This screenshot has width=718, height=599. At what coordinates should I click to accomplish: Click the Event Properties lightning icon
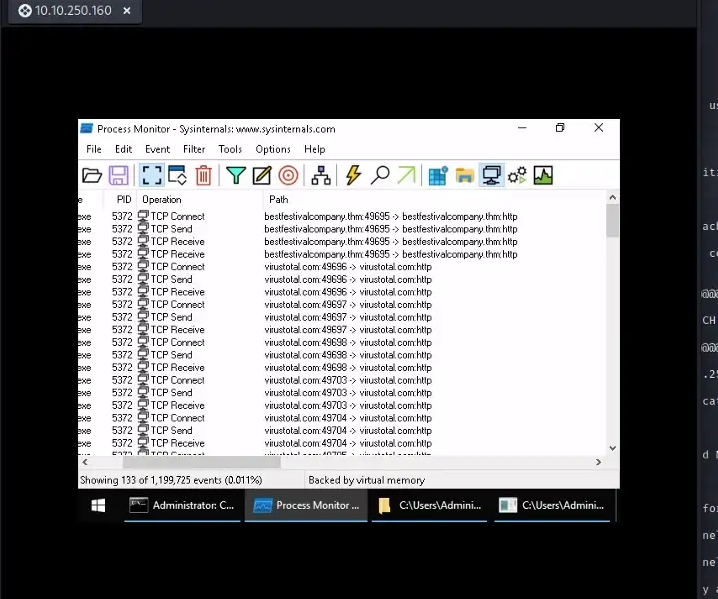coord(354,175)
